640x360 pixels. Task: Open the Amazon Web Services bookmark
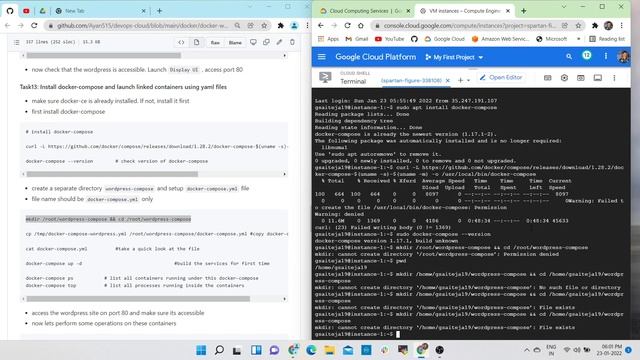500,39
